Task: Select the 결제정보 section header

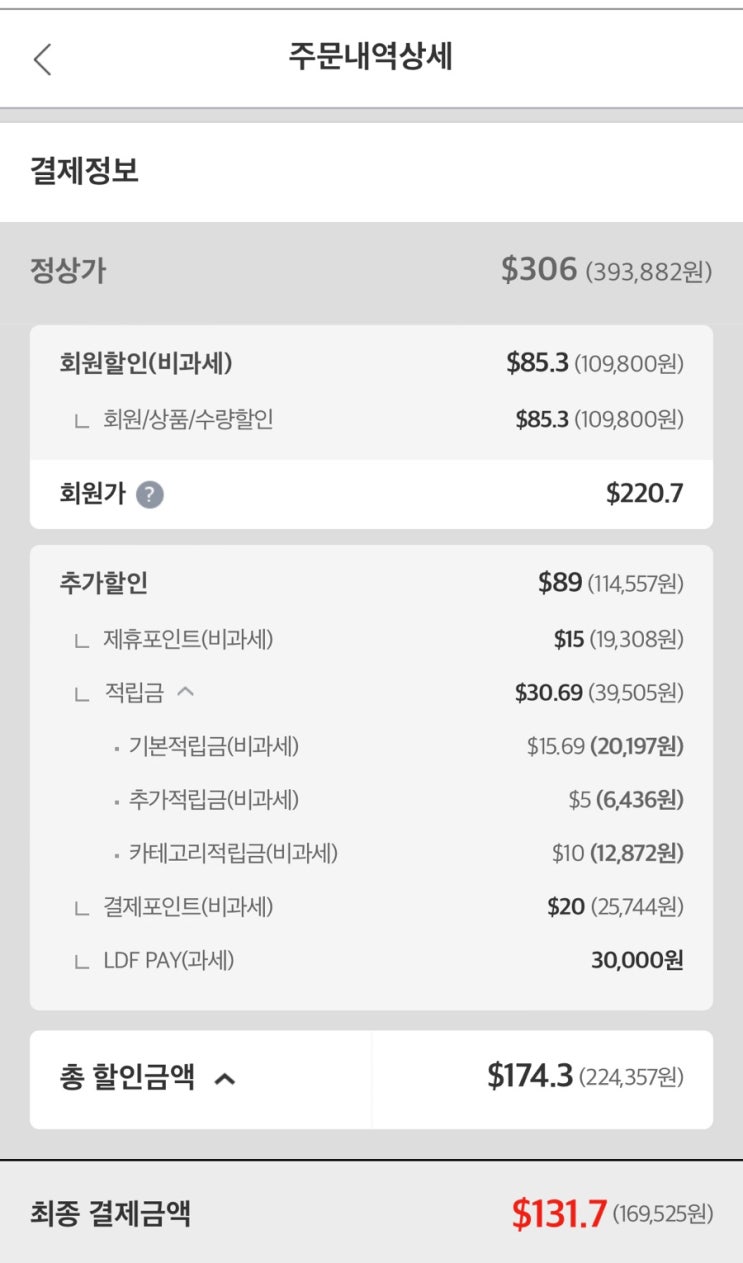Action: pyautogui.click(x=85, y=171)
